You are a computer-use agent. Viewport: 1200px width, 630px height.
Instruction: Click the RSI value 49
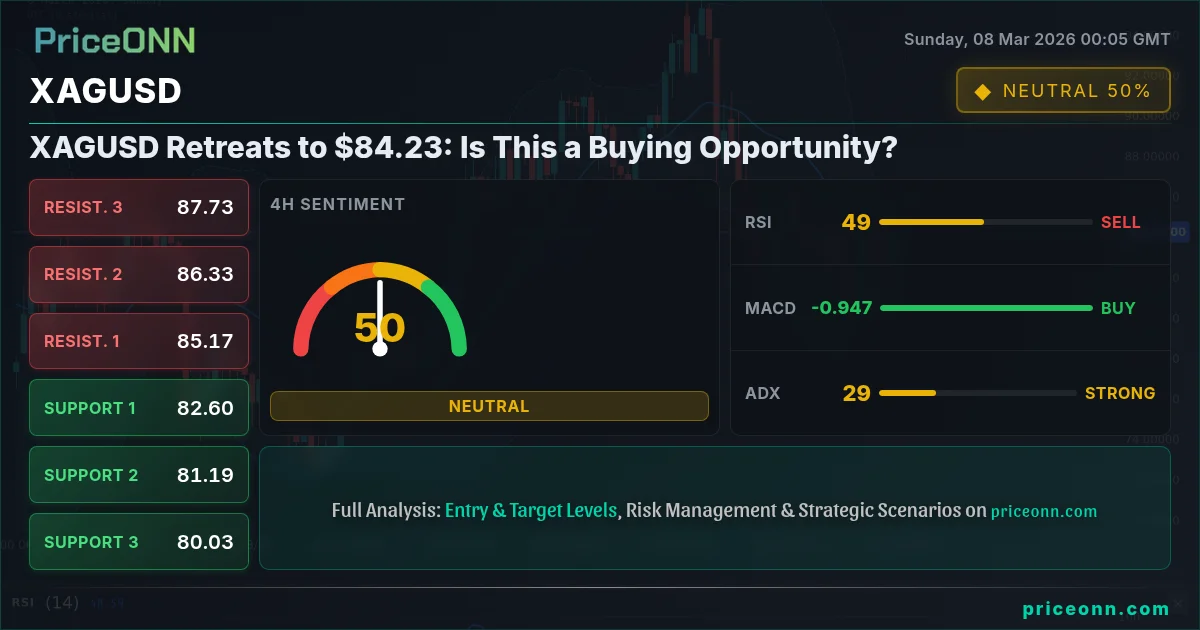[856, 222]
